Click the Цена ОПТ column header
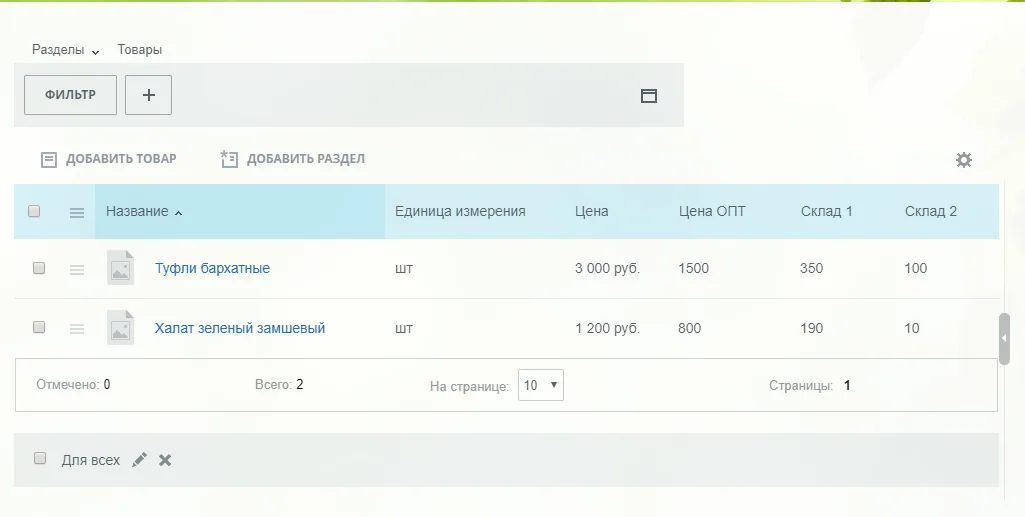Viewport: 1025px width, 517px height. pos(712,211)
